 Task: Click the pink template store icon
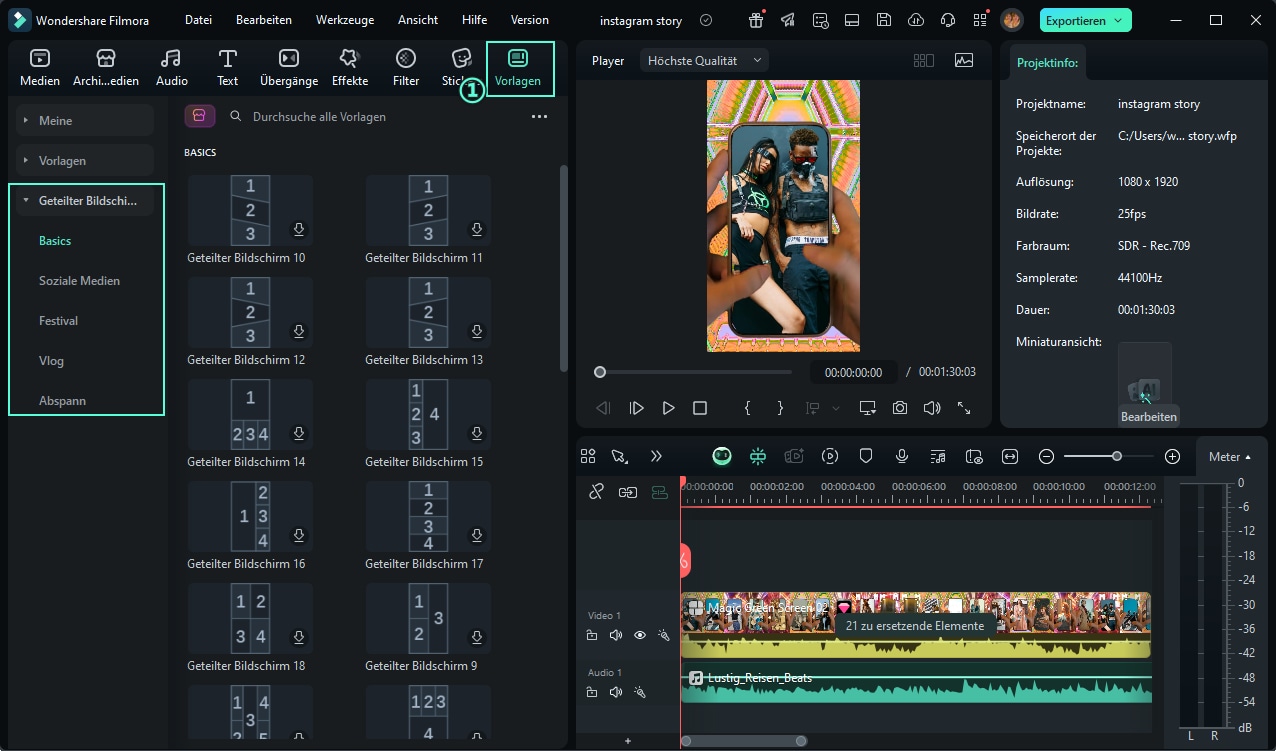coord(200,116)
